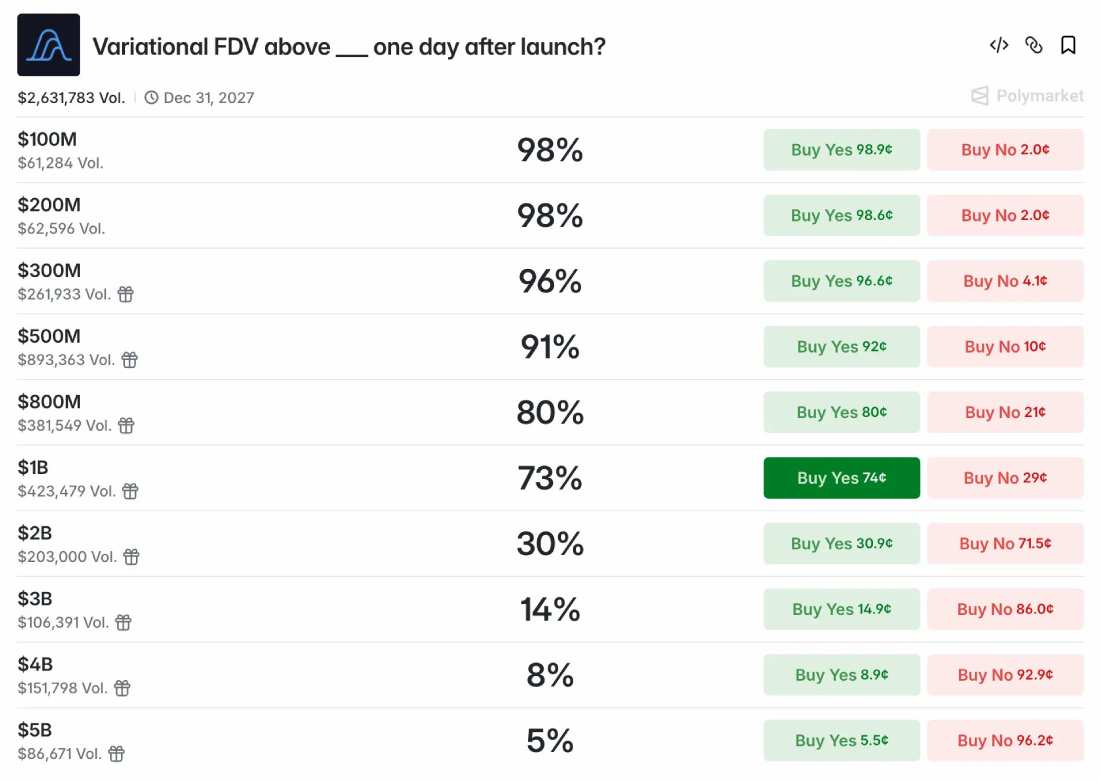Click the Polymarket logo link
Viewport: 1100px width, 782px height.
tap(1028, 96)
